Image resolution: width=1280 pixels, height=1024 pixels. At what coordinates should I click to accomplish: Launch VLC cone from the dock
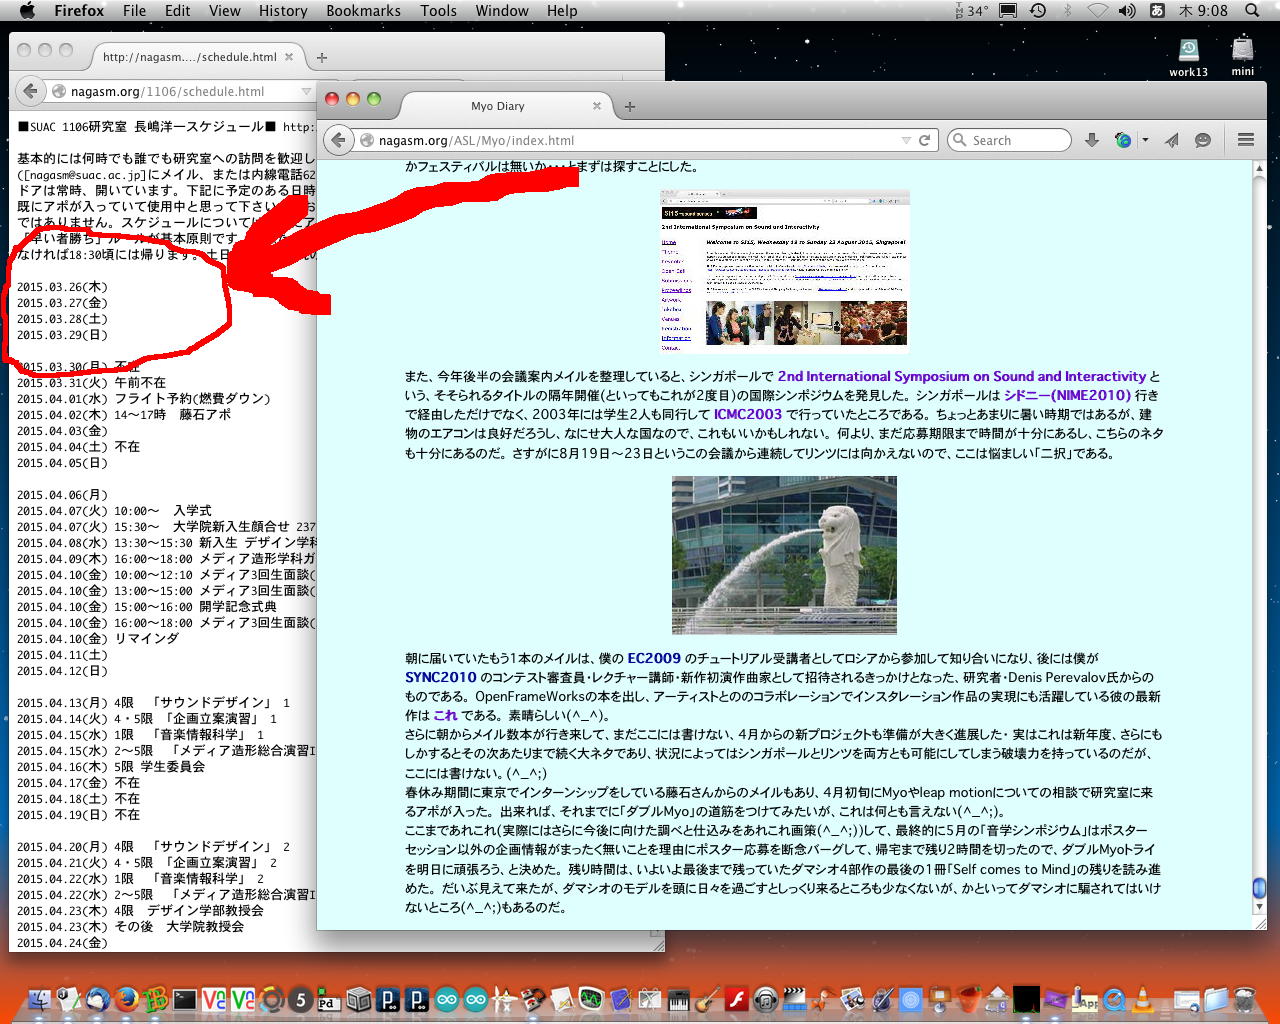click(x=1141, y=999)
